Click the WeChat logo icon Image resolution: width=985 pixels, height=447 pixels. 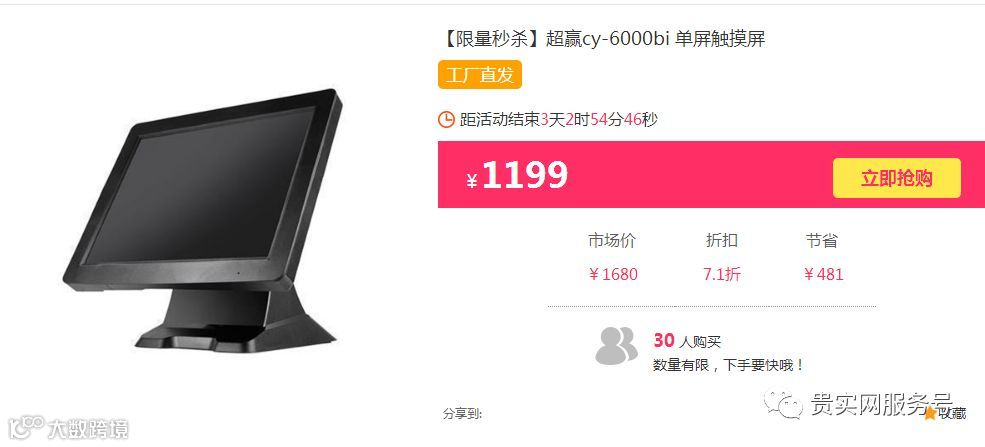[783, 404]
